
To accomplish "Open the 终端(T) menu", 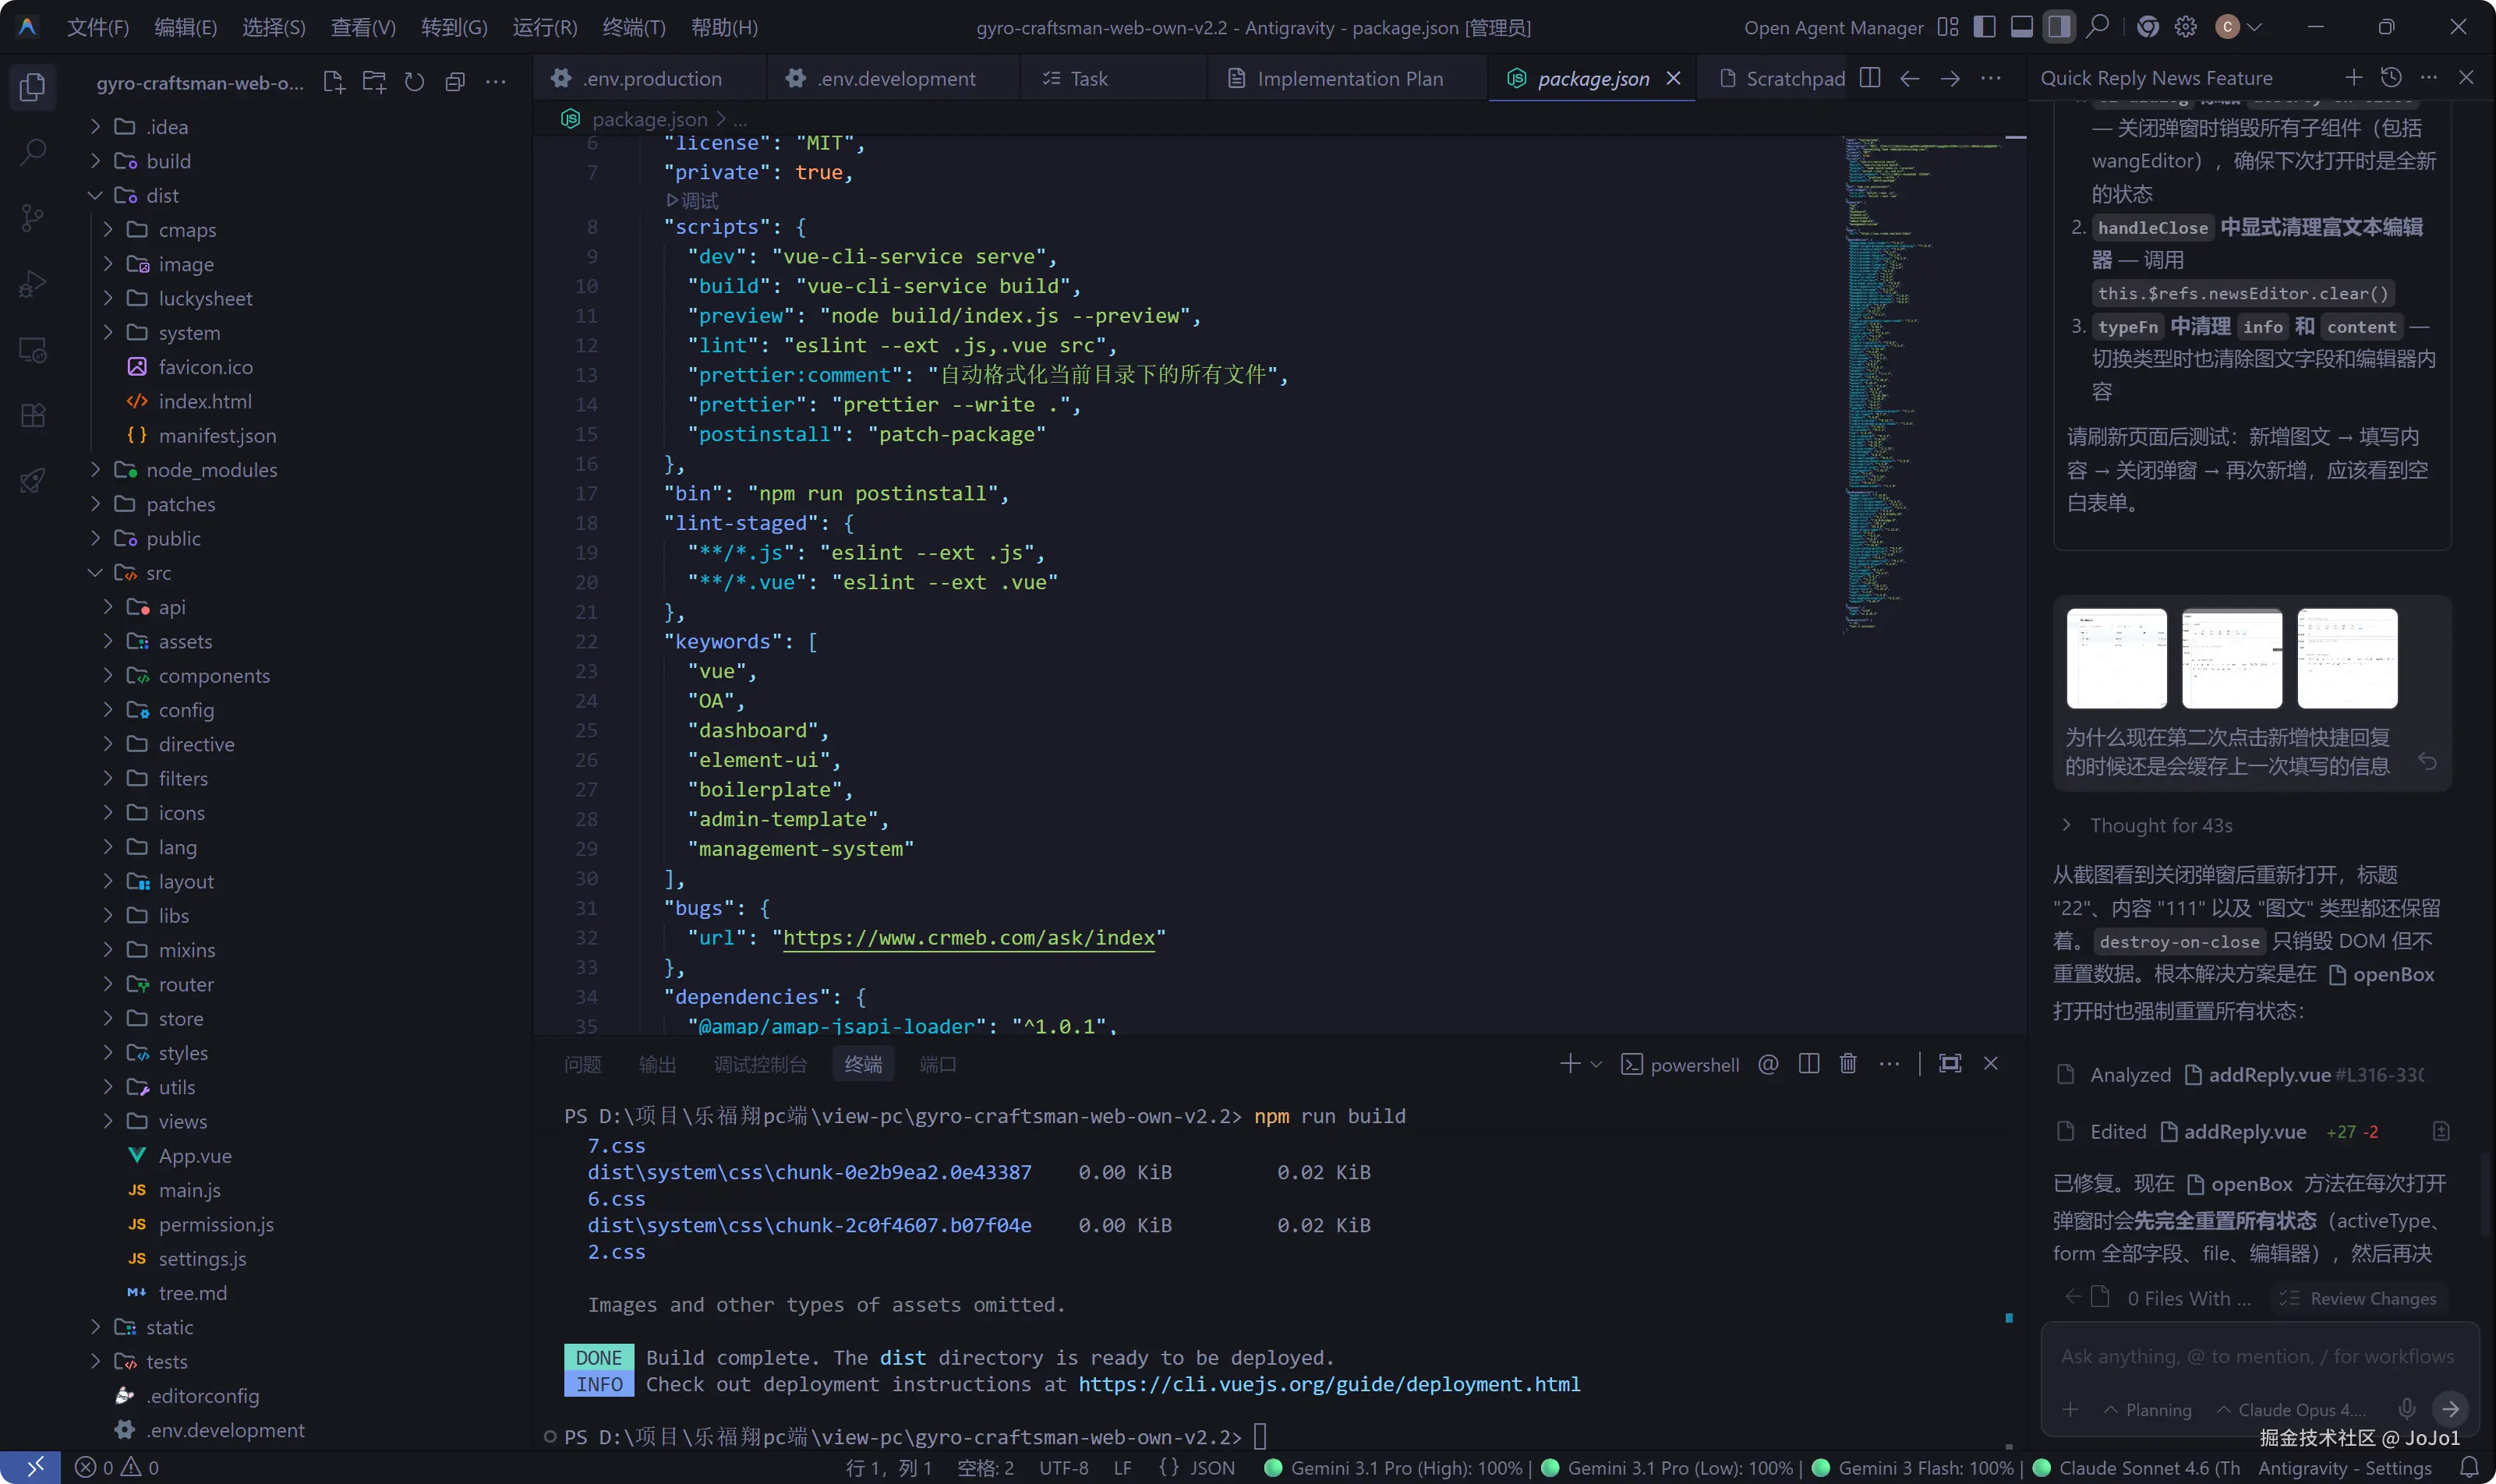I will click(x=633, y=27).
